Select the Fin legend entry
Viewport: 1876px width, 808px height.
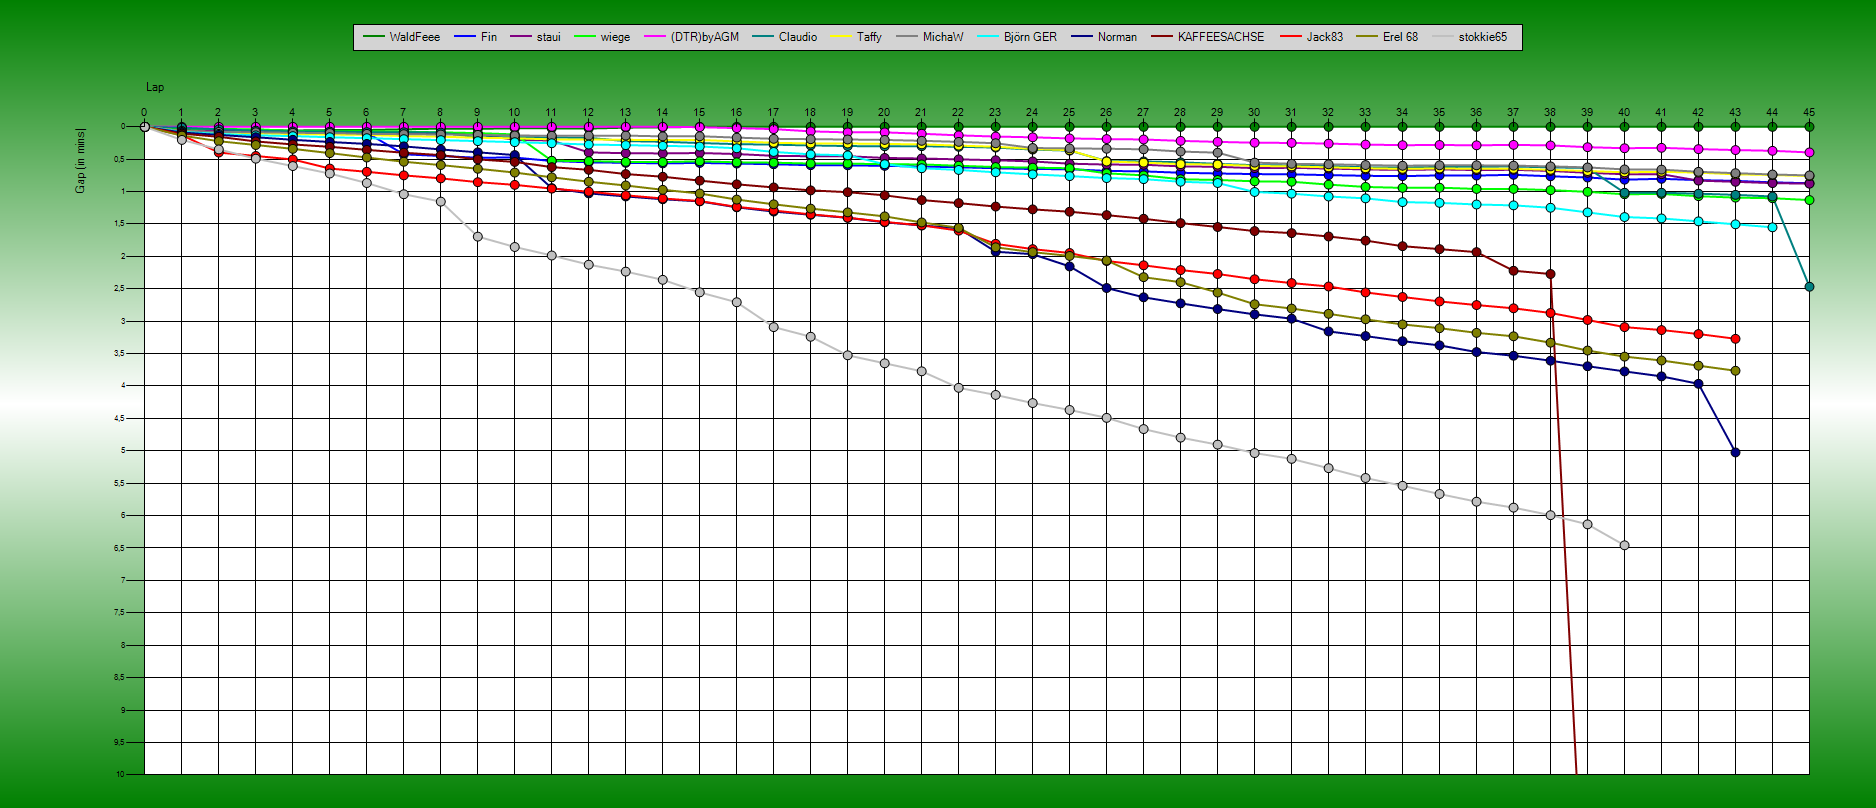point(475,37)
